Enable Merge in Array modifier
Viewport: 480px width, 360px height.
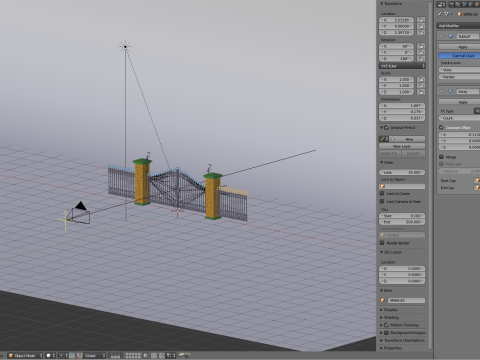tap(442, 157)
